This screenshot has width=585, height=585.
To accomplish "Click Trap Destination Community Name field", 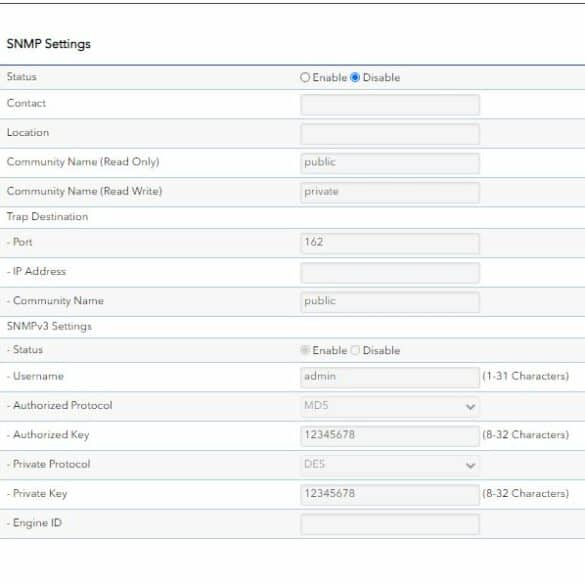I will pos(390,301).
